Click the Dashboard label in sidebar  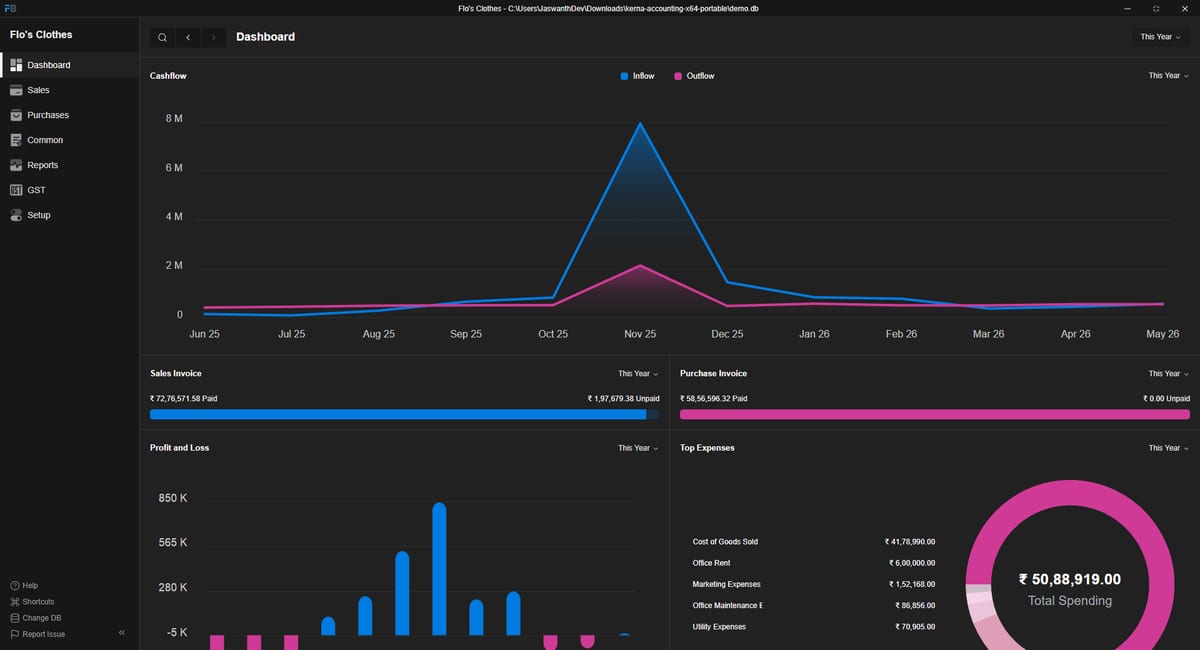pyautogui.click(x=49, y=65)
